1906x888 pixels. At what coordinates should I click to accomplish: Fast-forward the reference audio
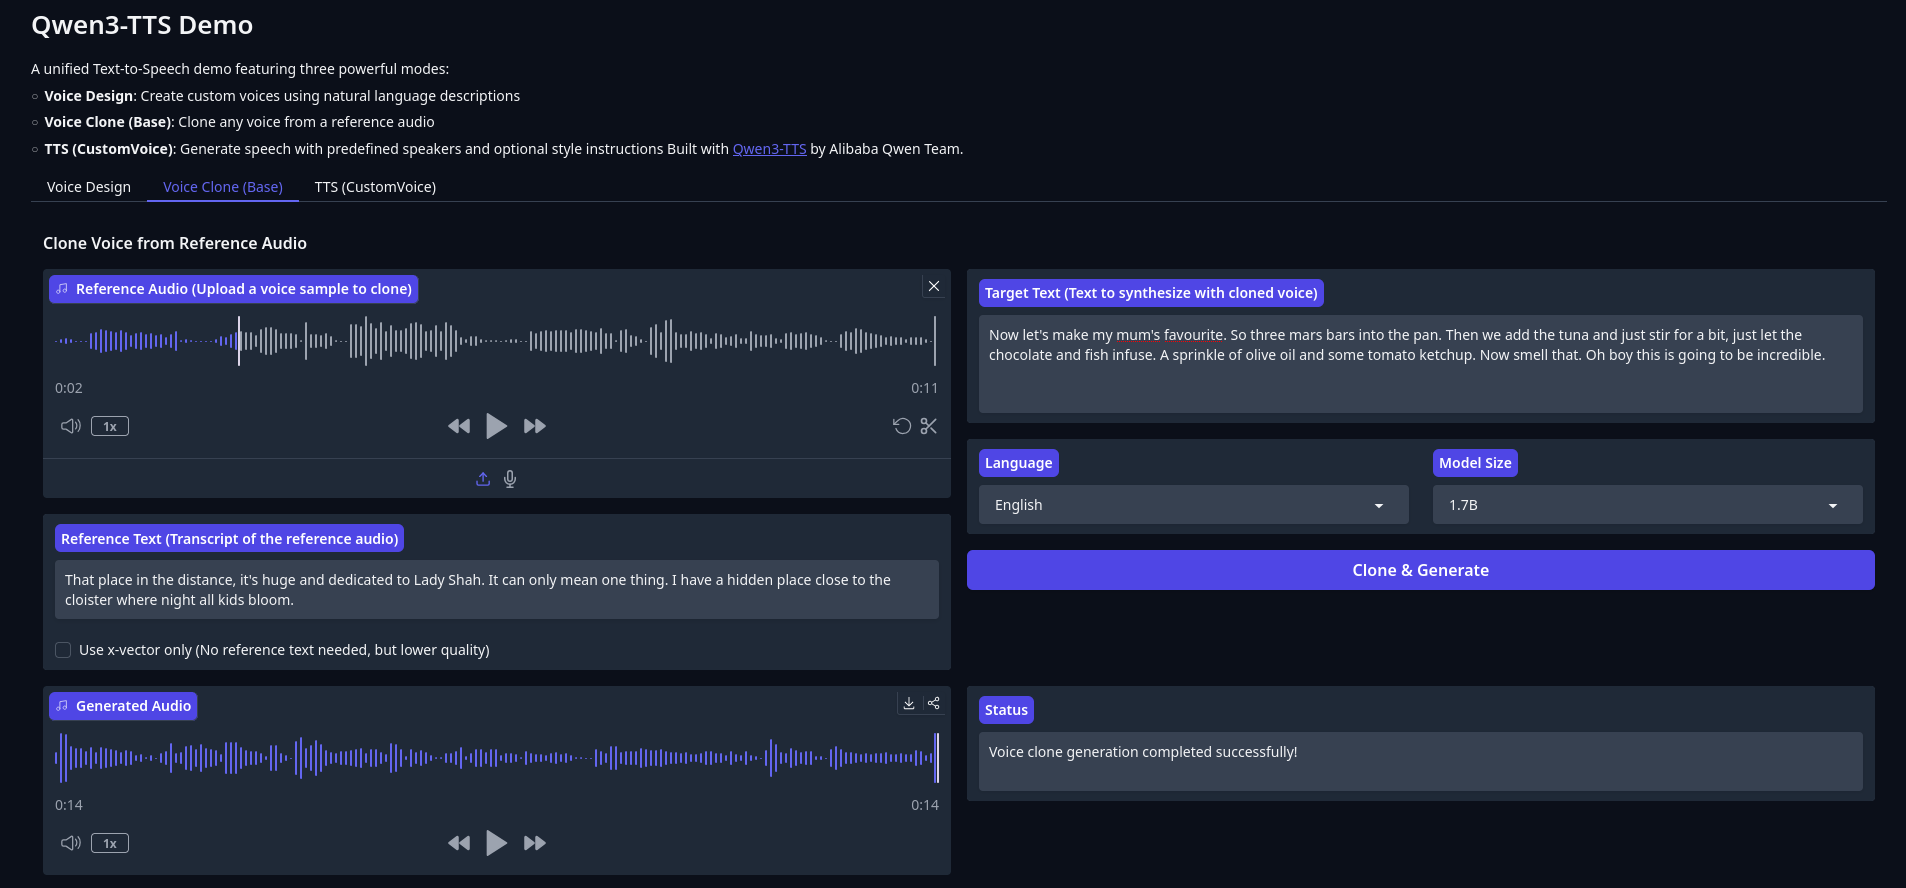coord(535,426)
